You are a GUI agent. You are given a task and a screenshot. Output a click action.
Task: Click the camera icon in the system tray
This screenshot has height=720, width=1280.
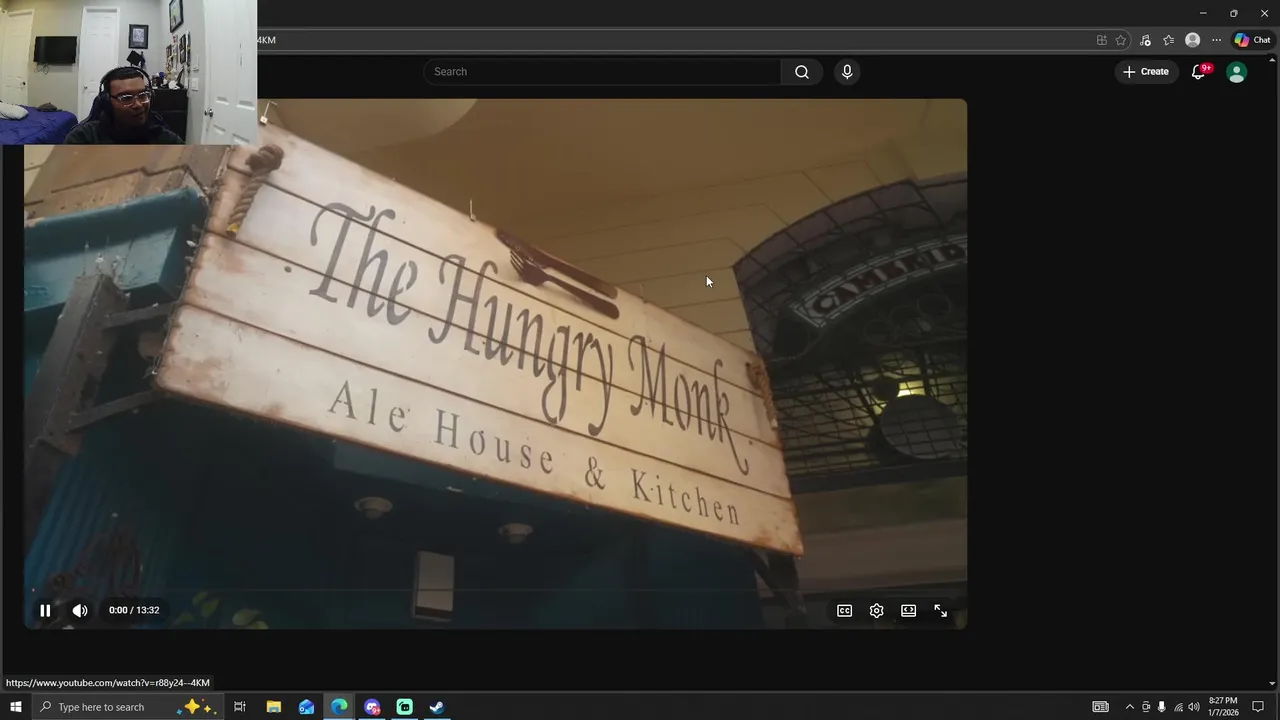click(x=1146, y=707)
